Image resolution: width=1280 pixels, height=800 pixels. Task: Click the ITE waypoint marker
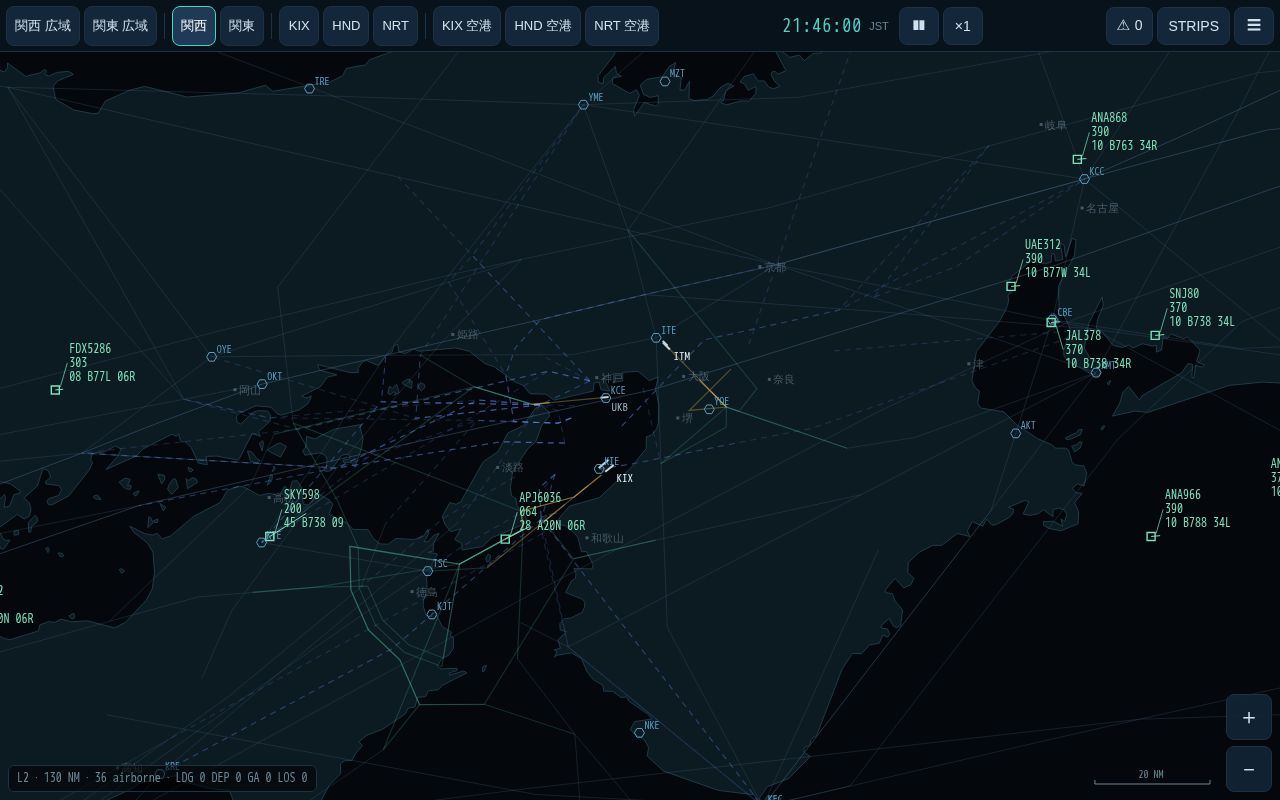(x=656, y=338)
